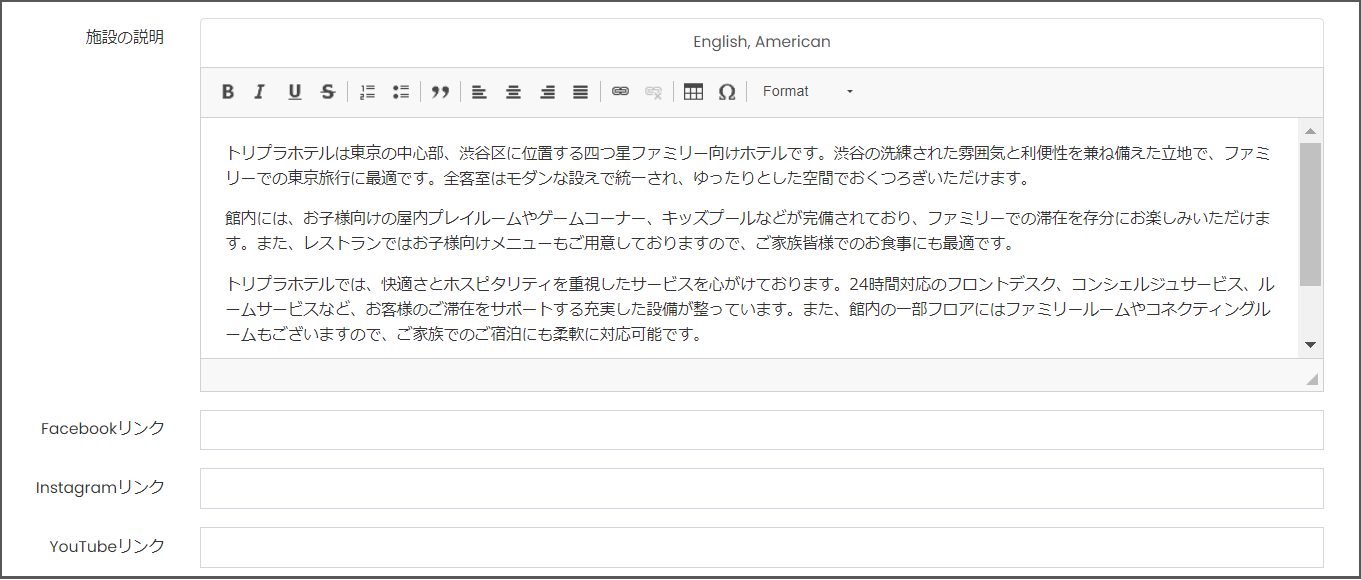Click the Instagramリンク input field
1361x580 pixels.
coord(761,488)
